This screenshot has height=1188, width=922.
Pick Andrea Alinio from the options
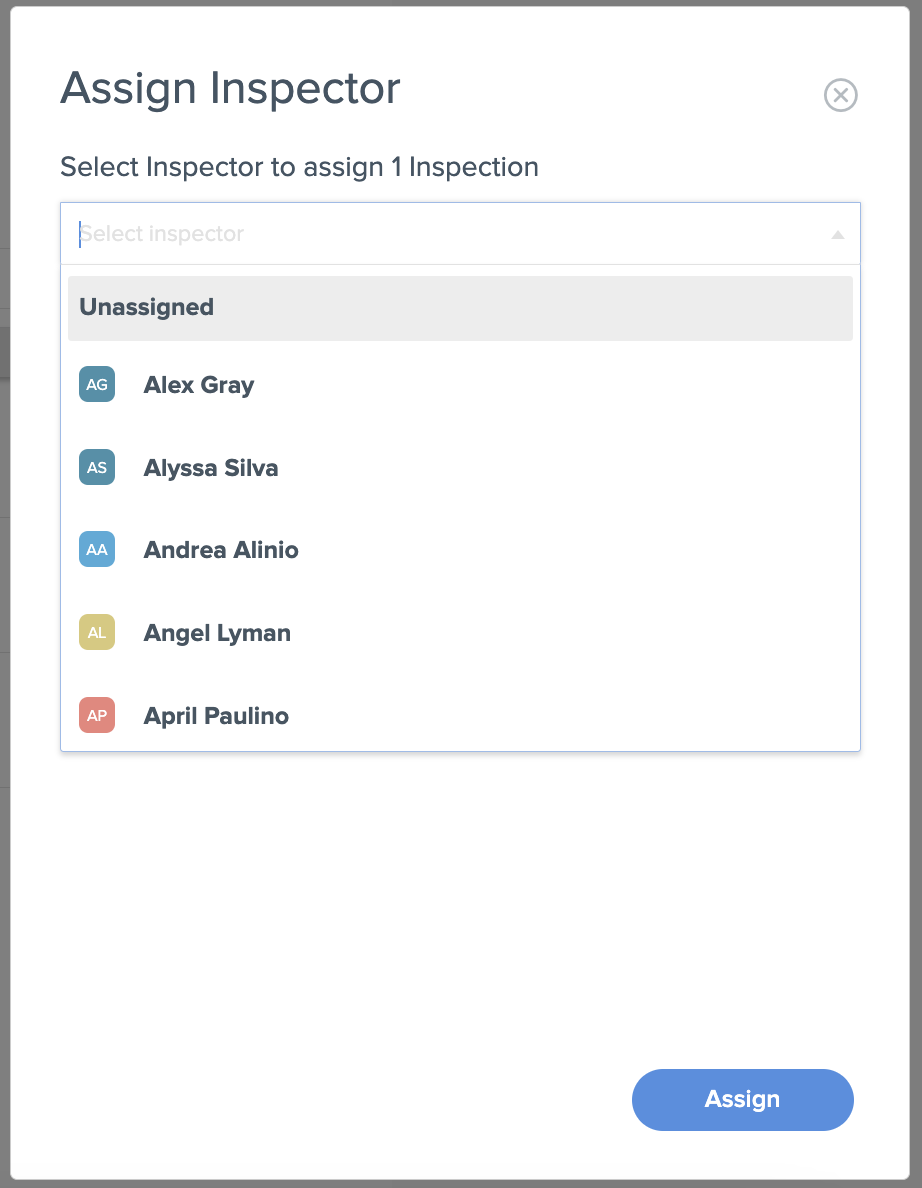tap(220, 549)
